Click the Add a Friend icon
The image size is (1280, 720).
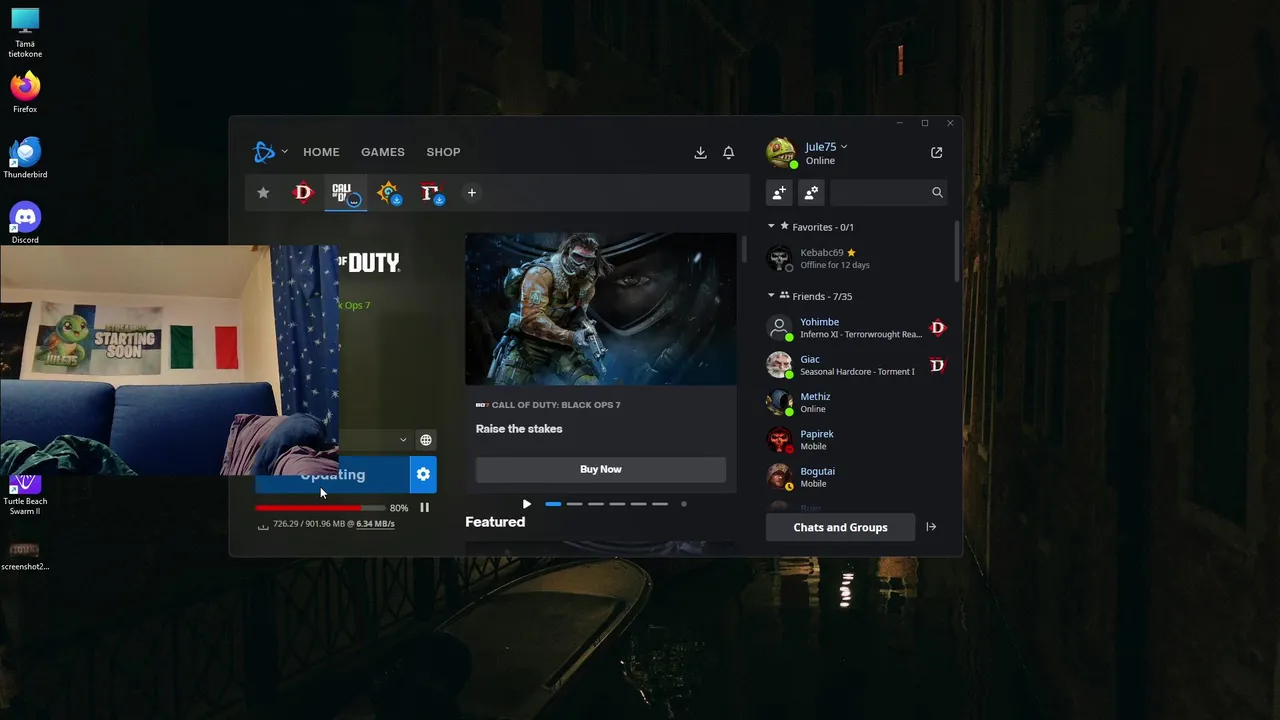click(x=779, y=192)
